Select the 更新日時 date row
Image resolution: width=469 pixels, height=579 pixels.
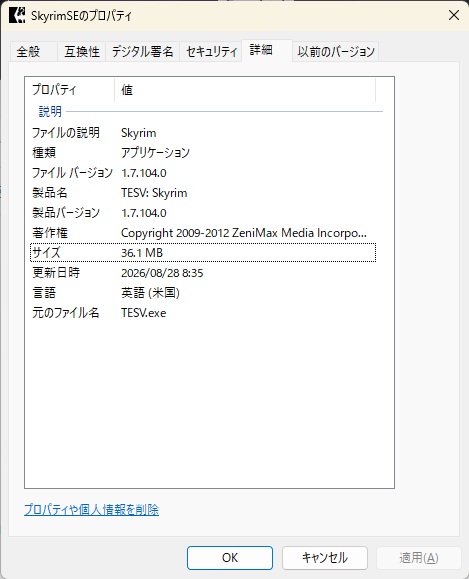(x=203, y=273)
